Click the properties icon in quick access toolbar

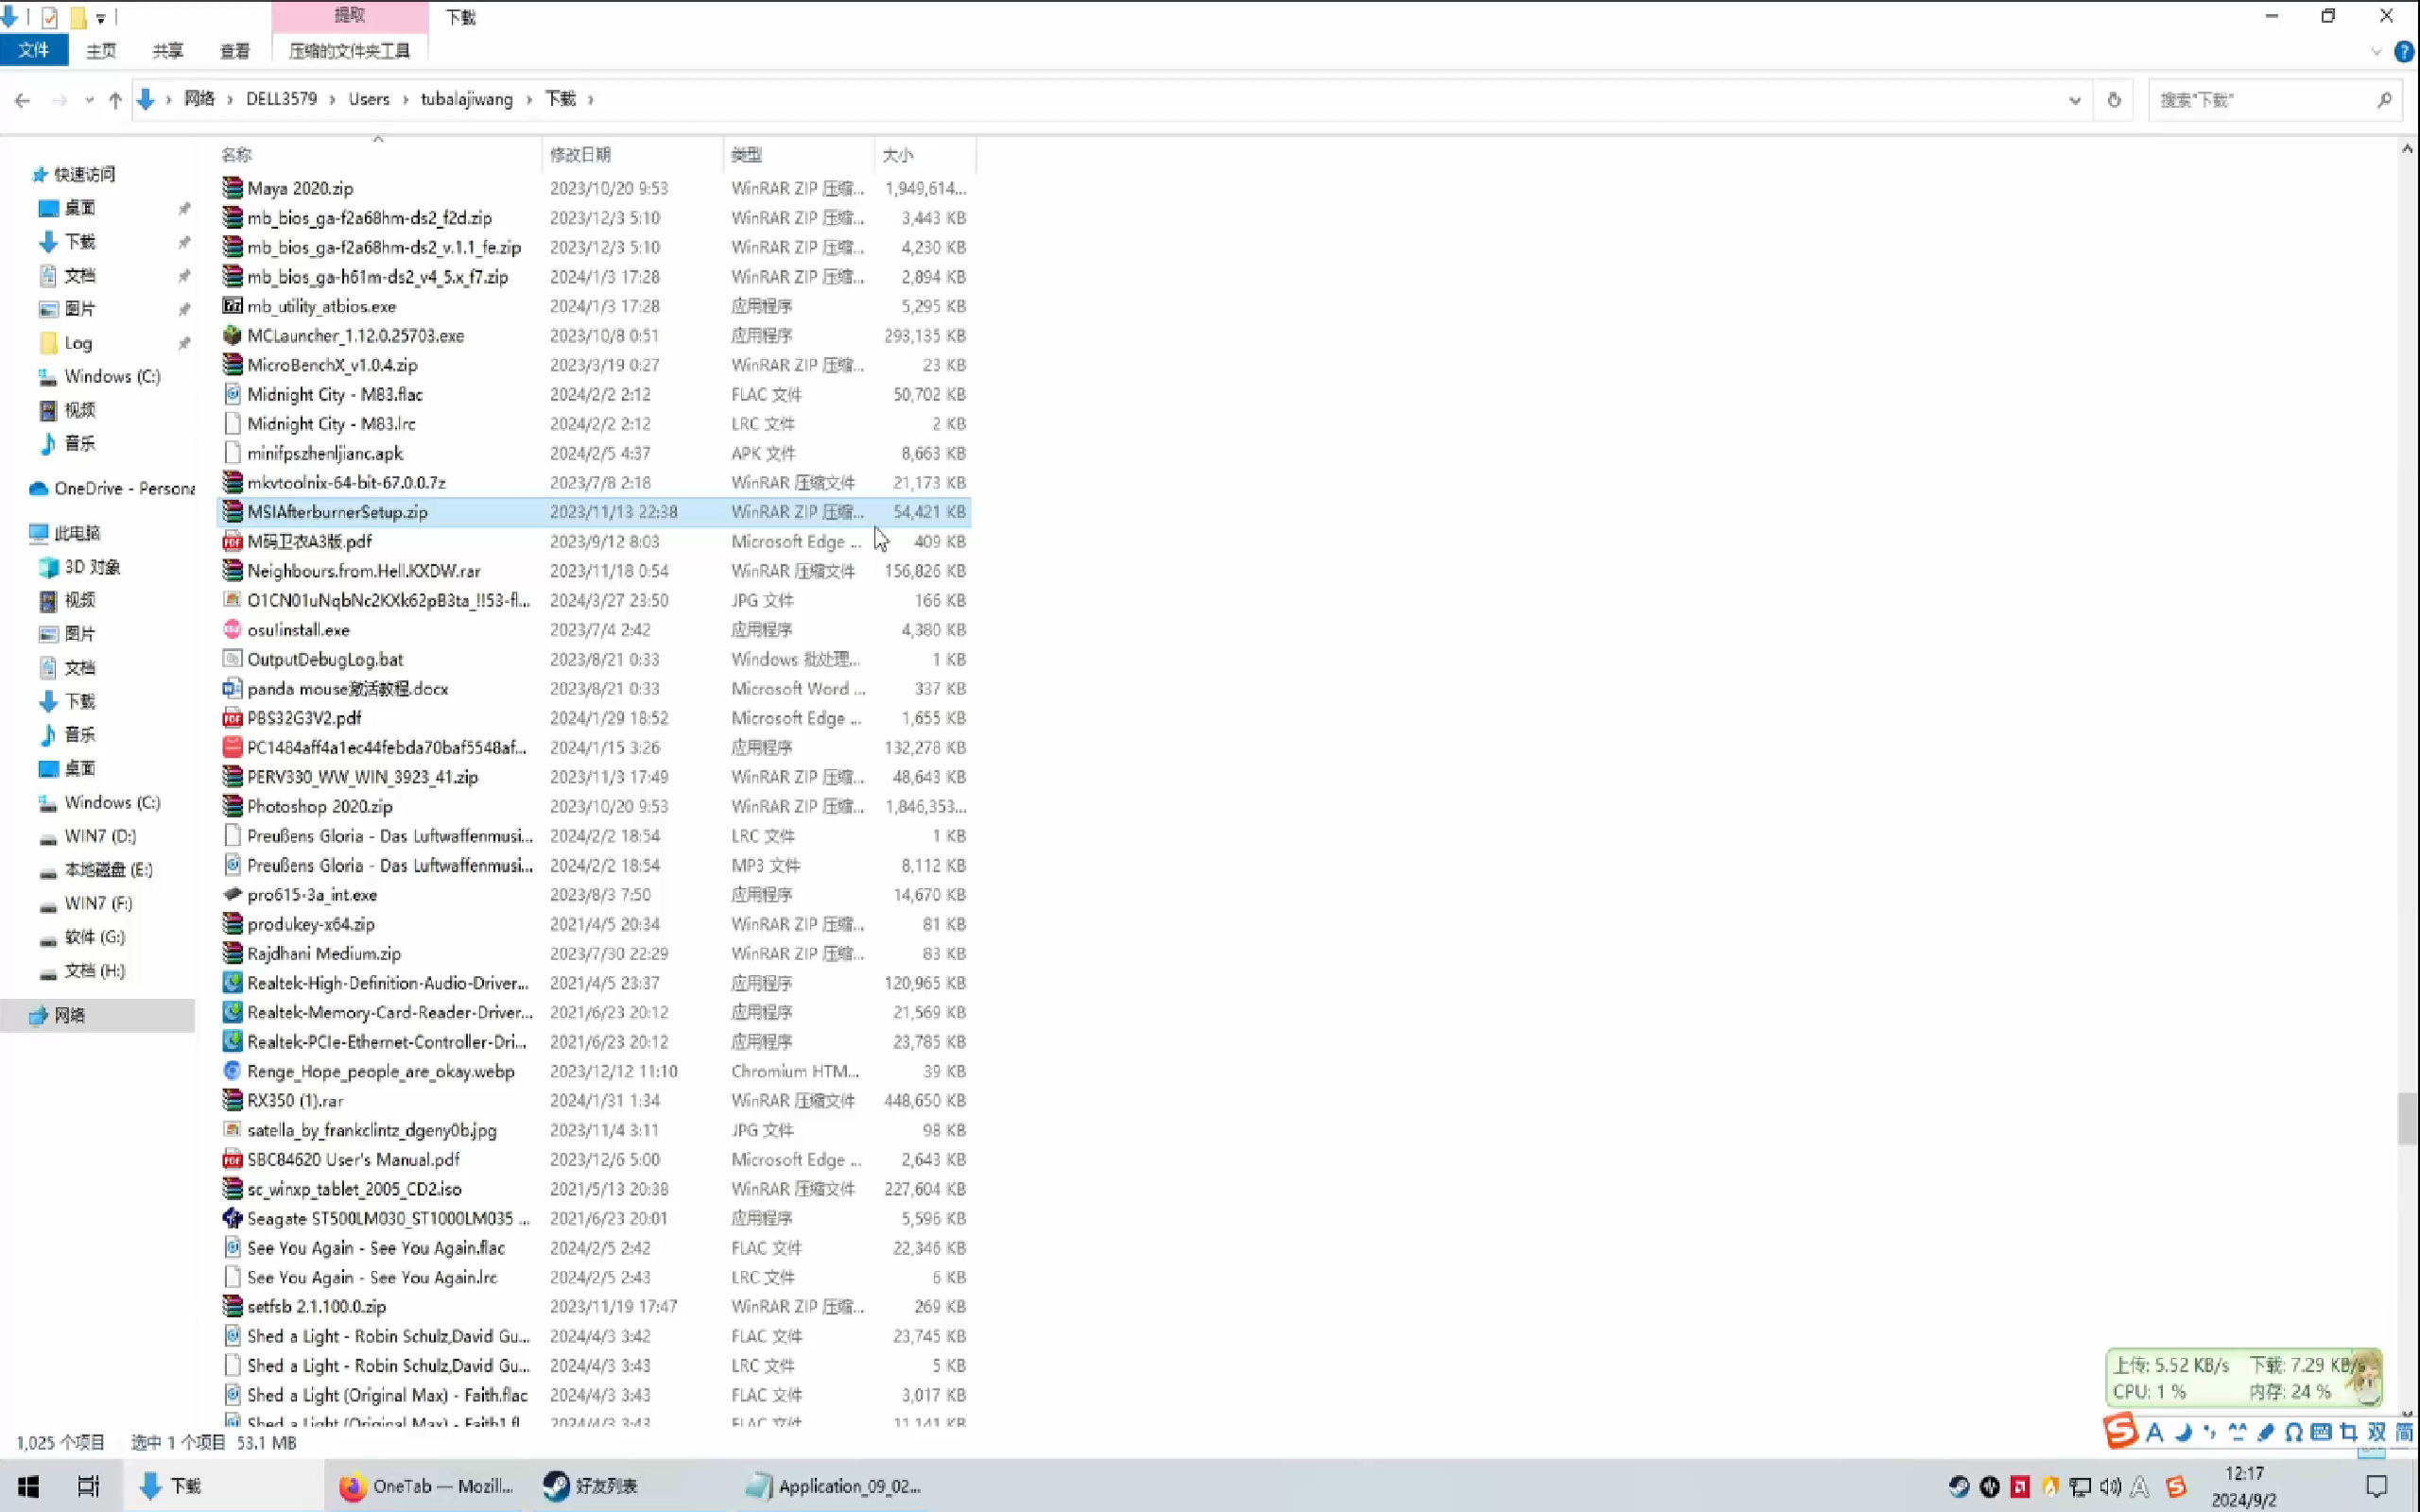click(49, 17)
